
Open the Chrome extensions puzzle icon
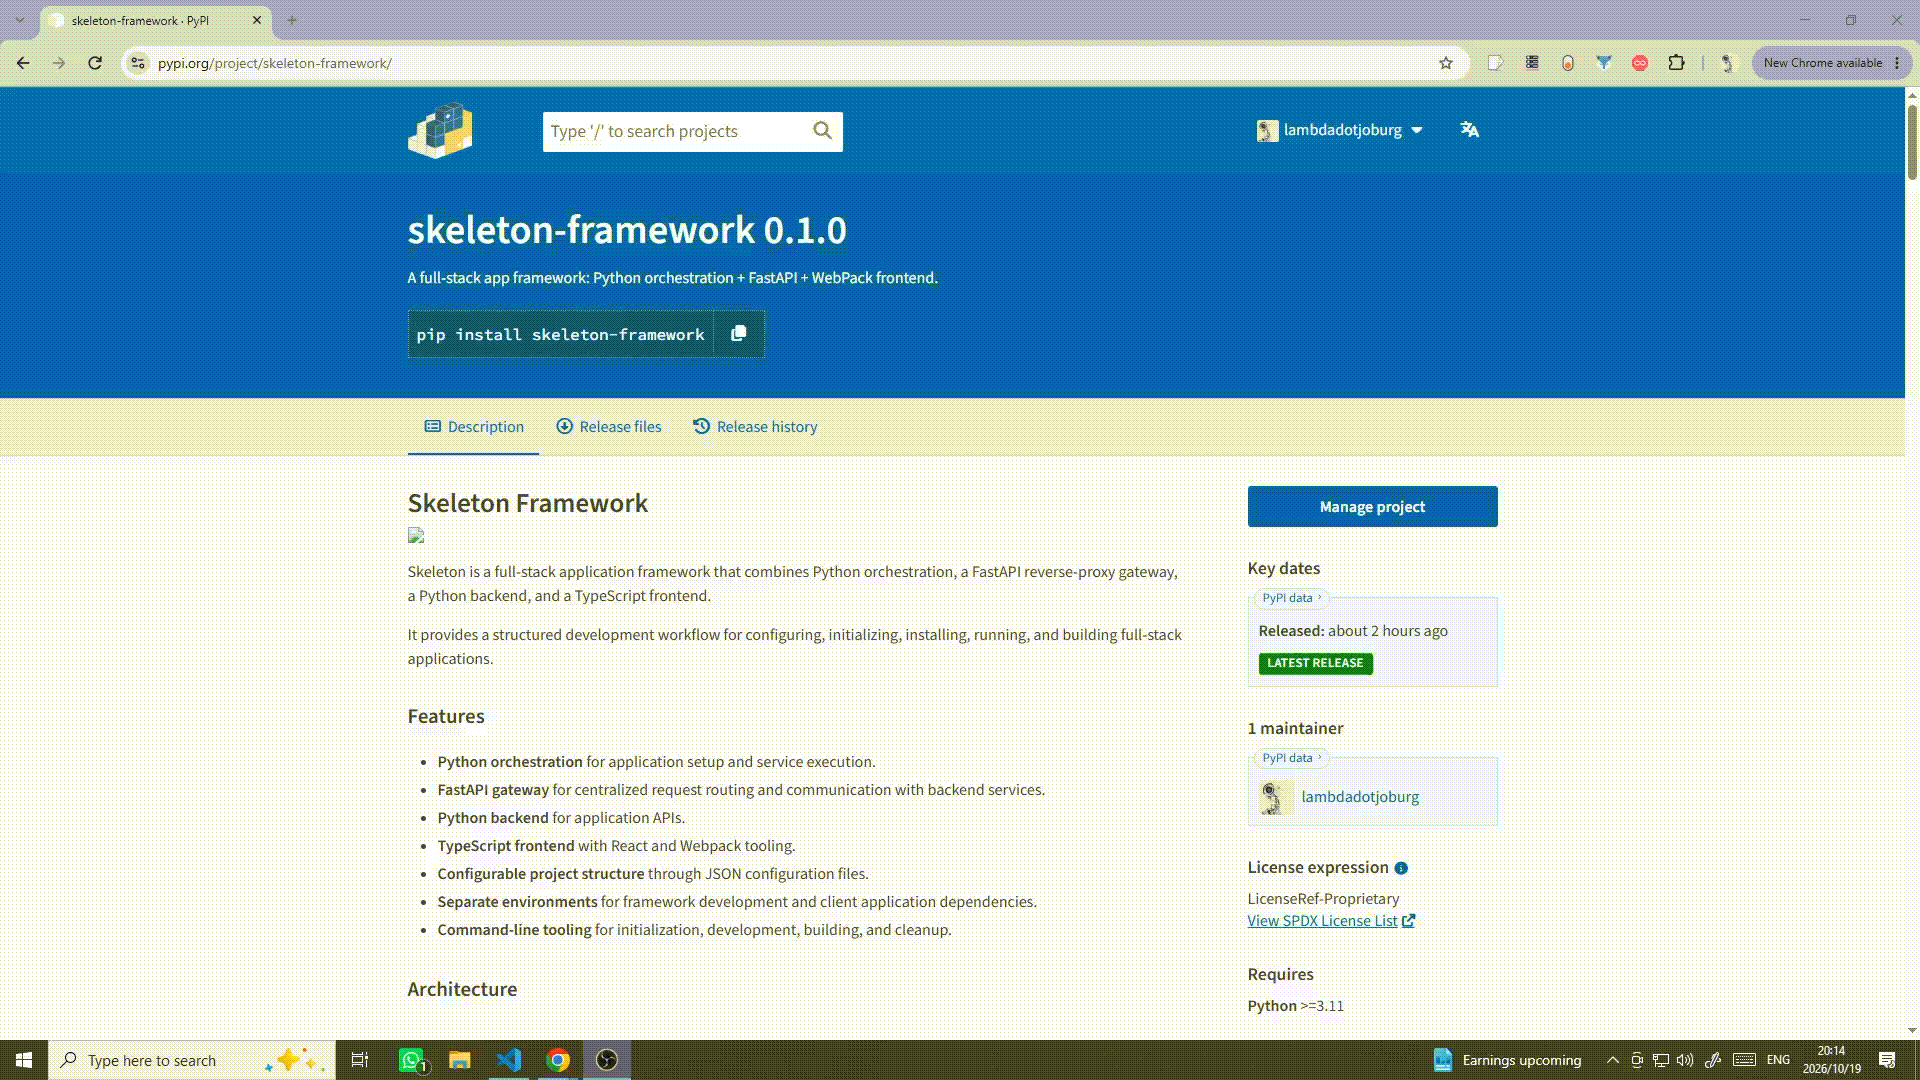tap(1676, 63)
